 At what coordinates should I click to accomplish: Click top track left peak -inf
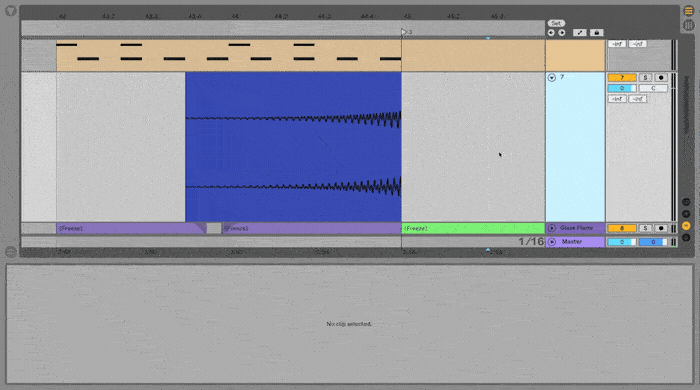[x=617, y=44]
